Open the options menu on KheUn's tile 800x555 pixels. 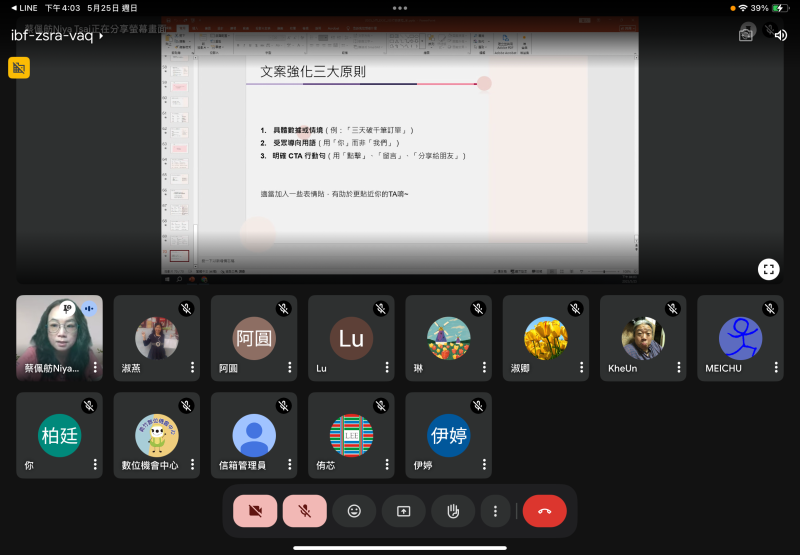coord(679,368)
